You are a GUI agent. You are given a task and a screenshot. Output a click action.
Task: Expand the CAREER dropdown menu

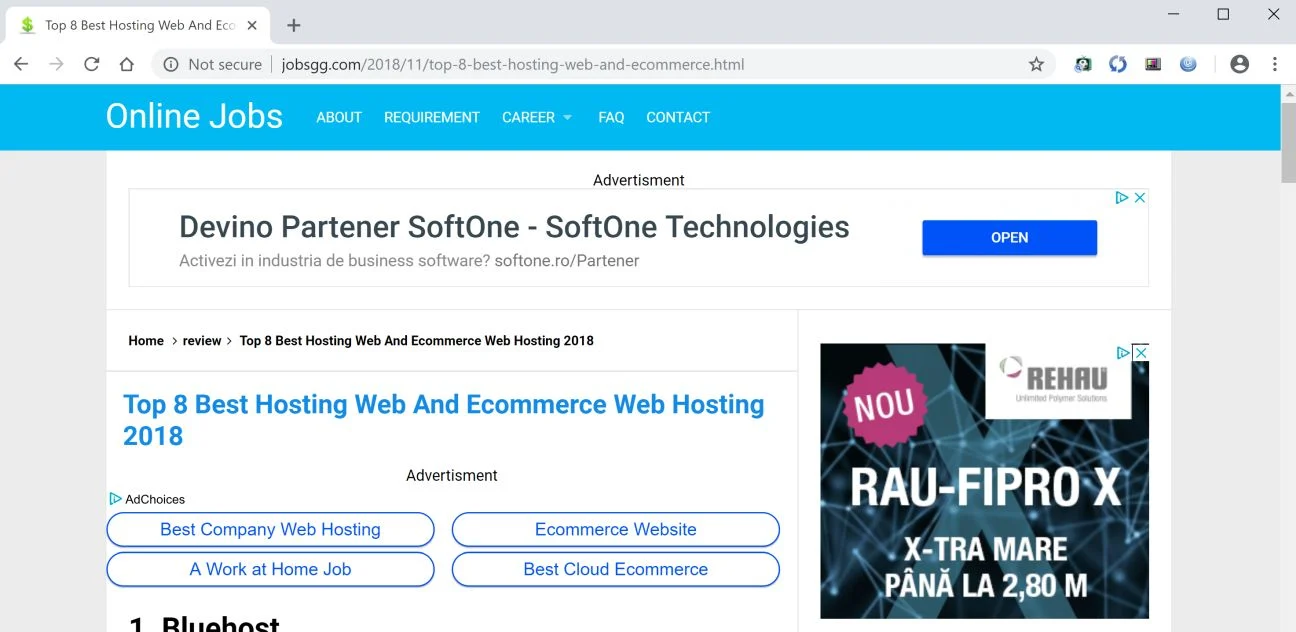(537, 117)
